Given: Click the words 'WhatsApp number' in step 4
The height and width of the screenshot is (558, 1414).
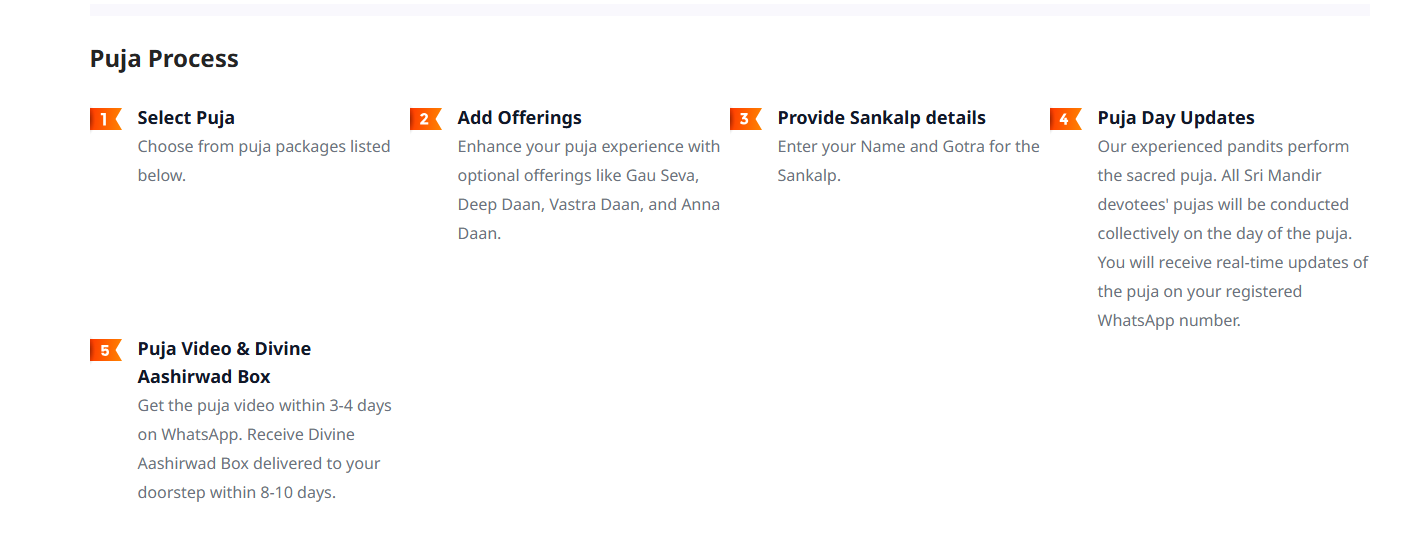Looking at the screenshot, I should 1168,321.
